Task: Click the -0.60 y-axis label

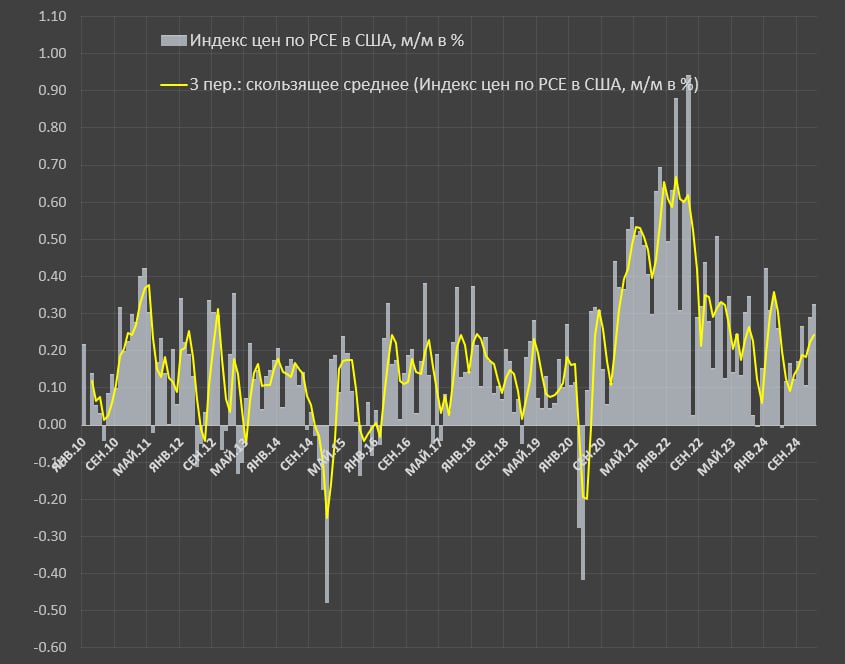Action: (49, 647)
